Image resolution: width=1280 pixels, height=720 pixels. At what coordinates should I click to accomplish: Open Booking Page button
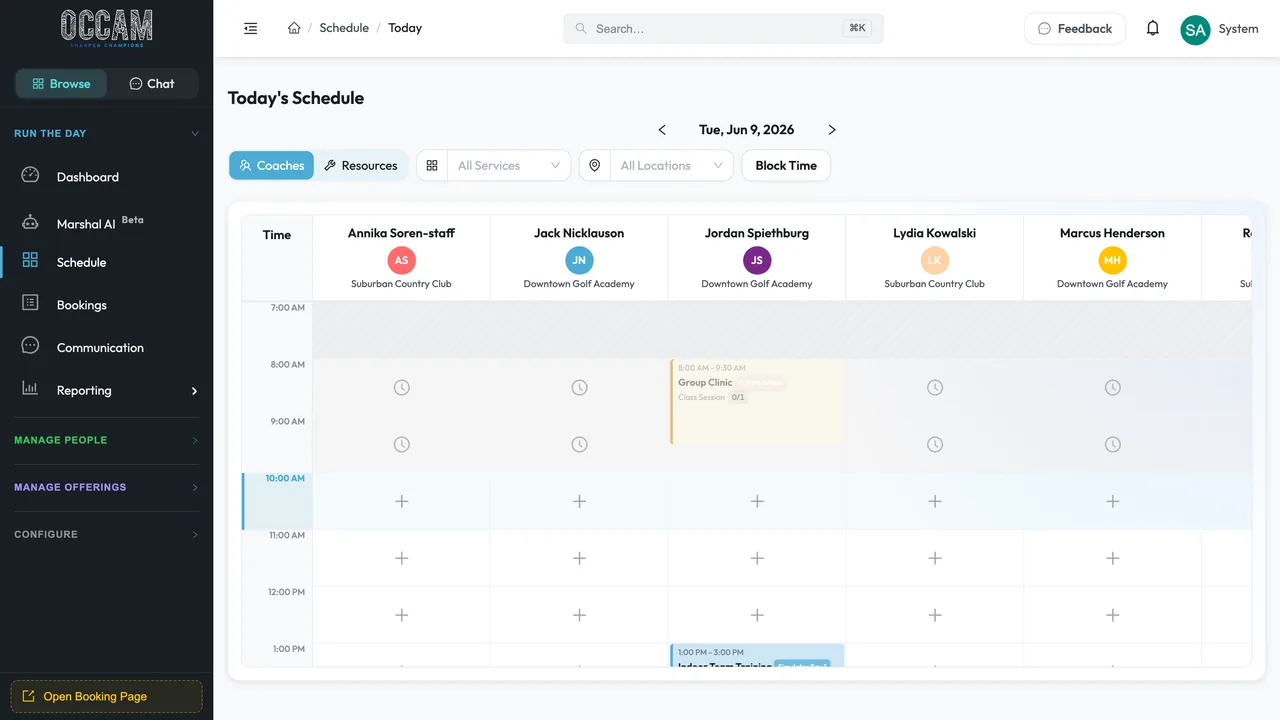coord(106,696)
